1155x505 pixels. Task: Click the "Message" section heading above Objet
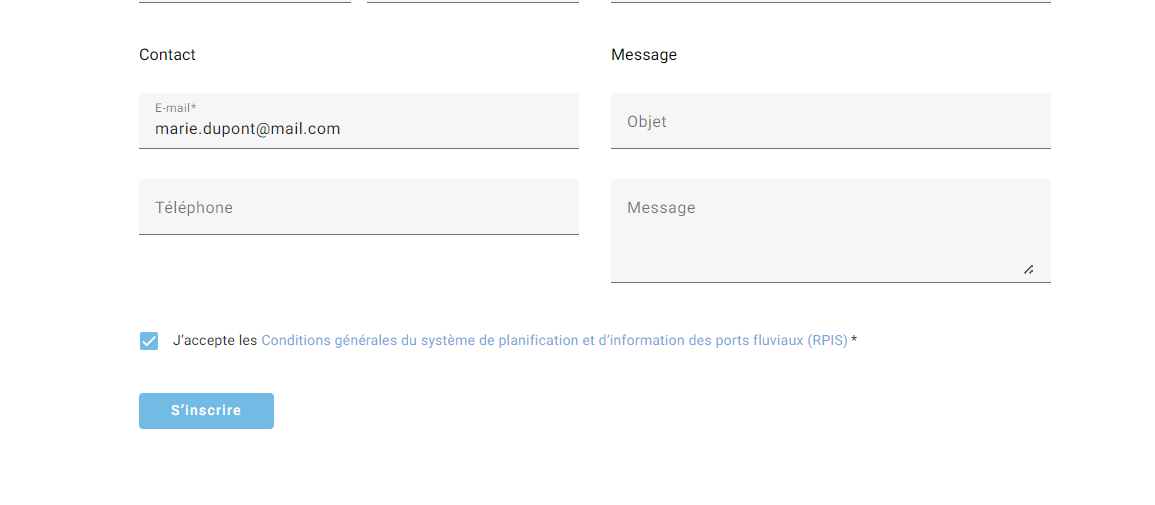point(644,54)
